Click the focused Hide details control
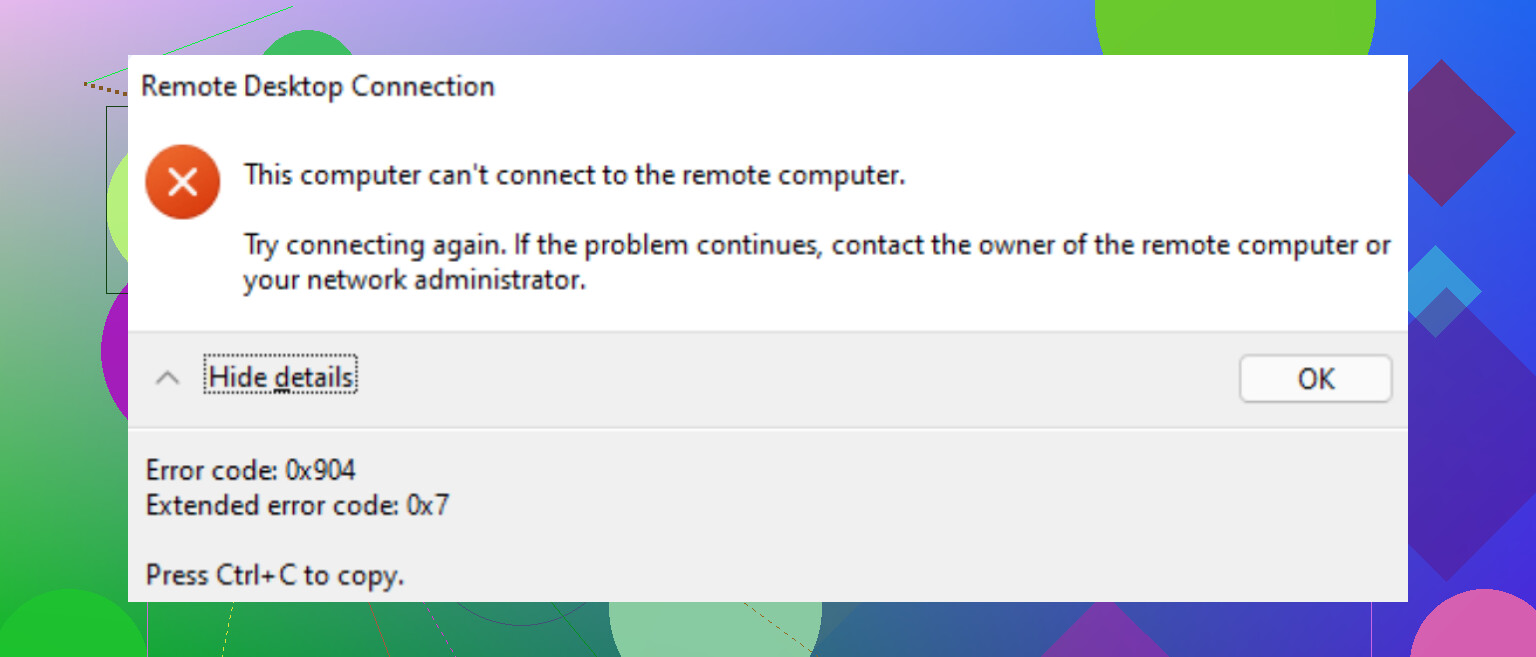 click(x=281, y=377)
